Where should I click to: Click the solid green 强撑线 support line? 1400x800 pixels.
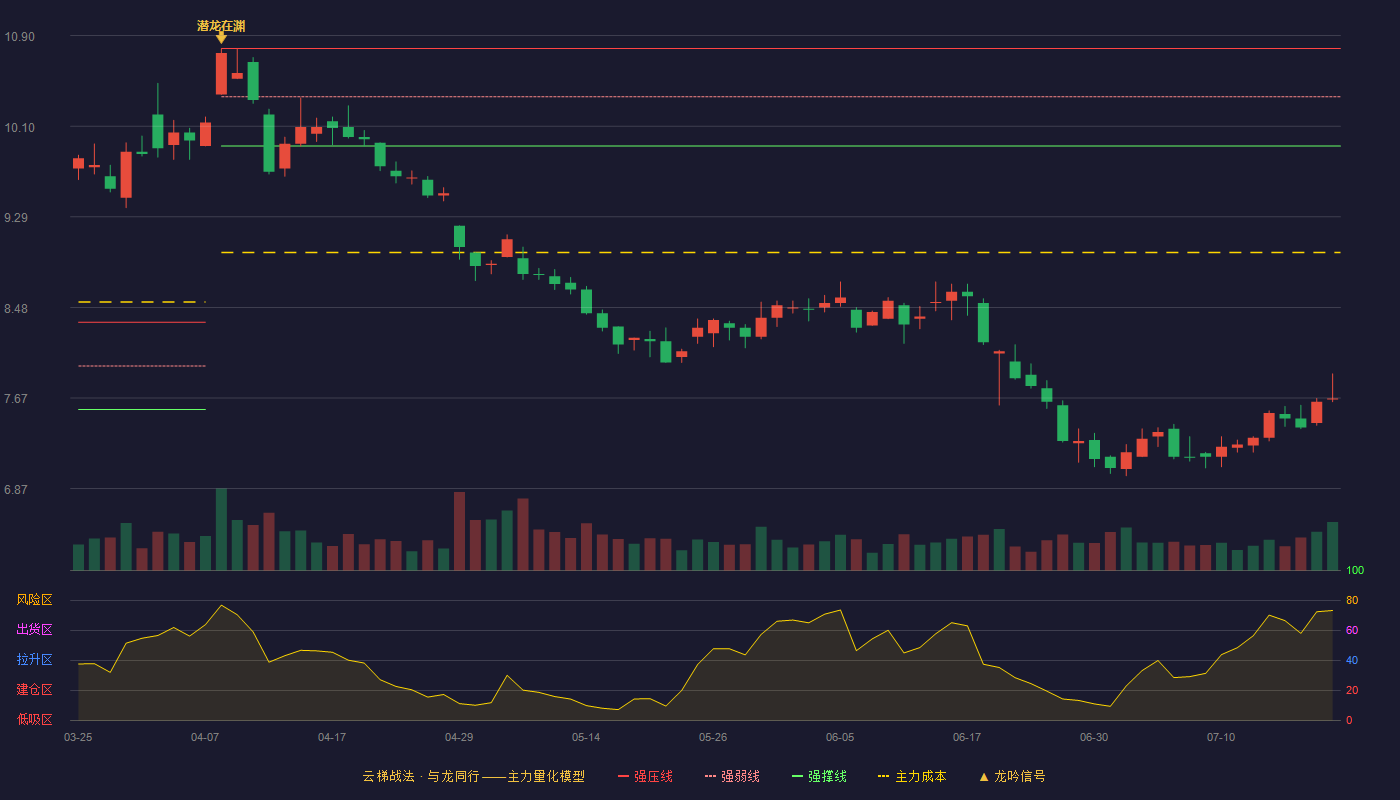[x=780, y=146]
